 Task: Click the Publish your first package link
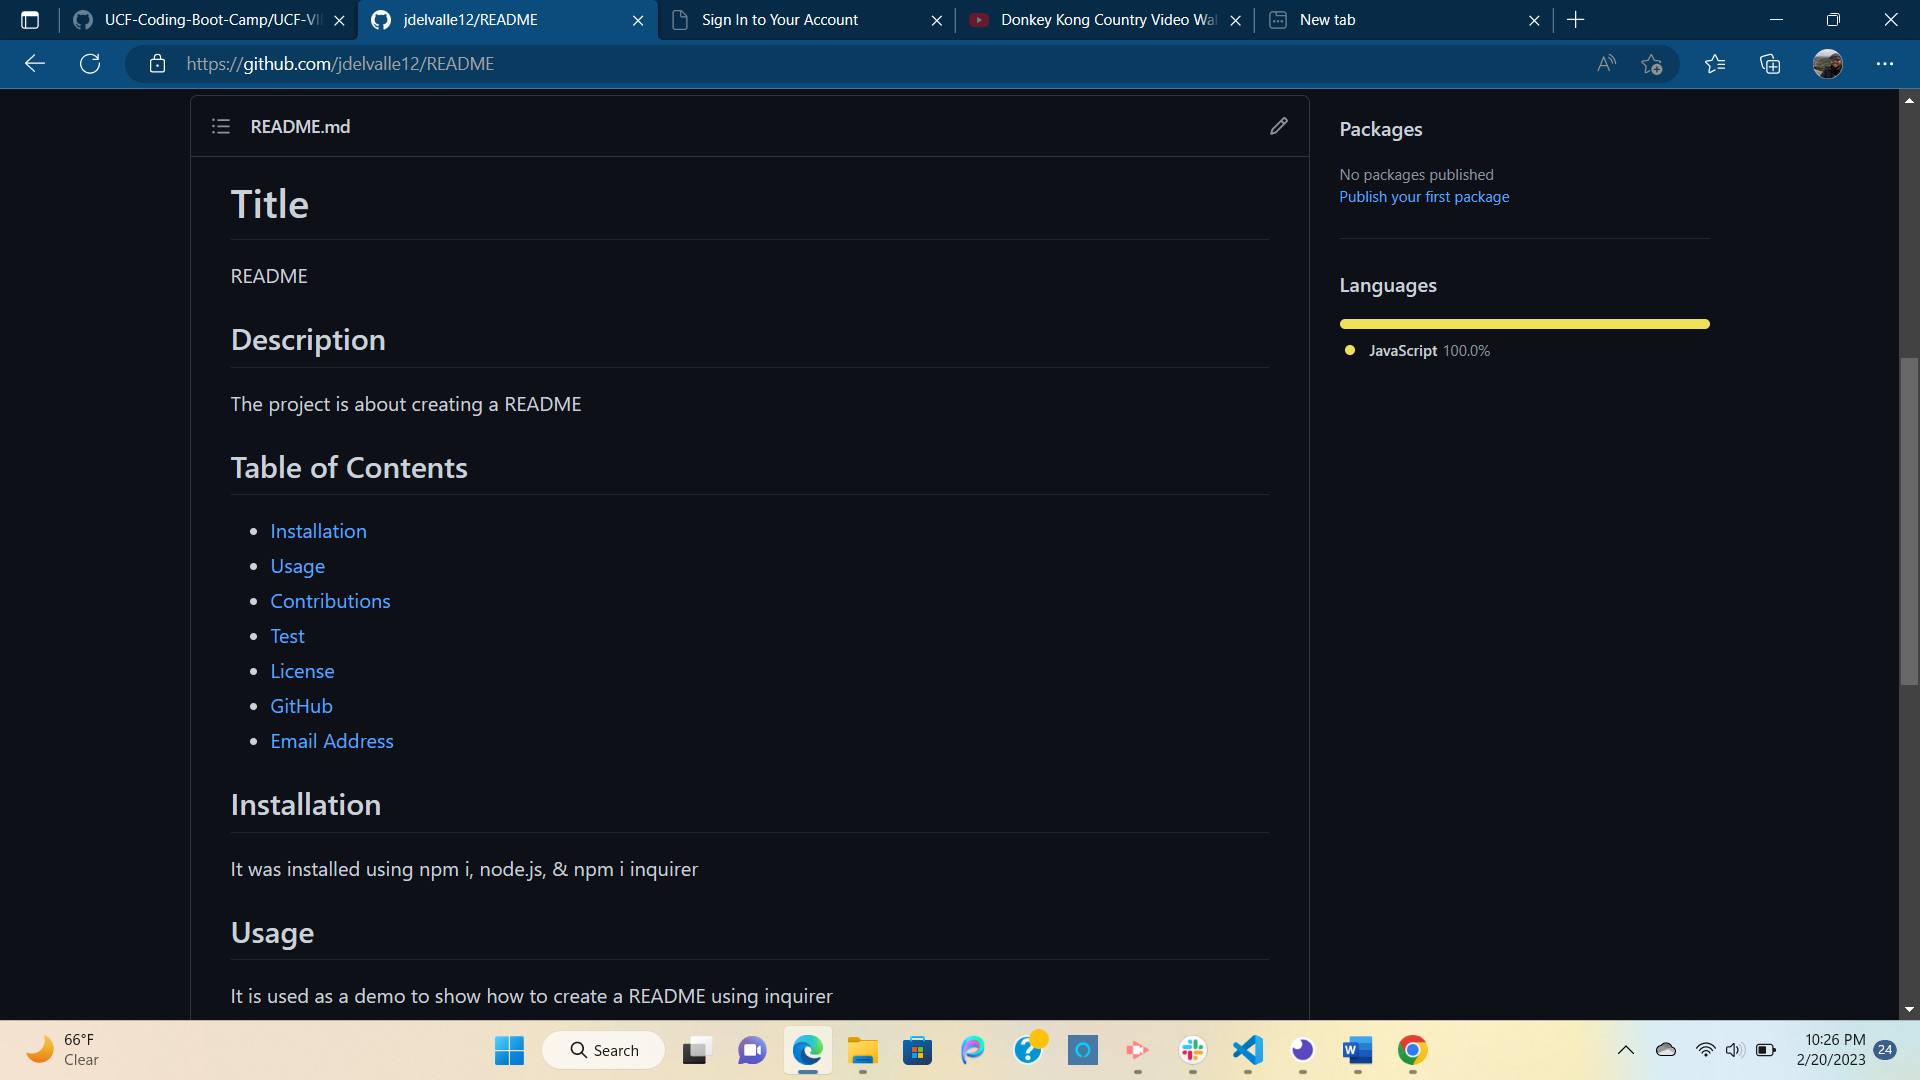(1424, 196)
